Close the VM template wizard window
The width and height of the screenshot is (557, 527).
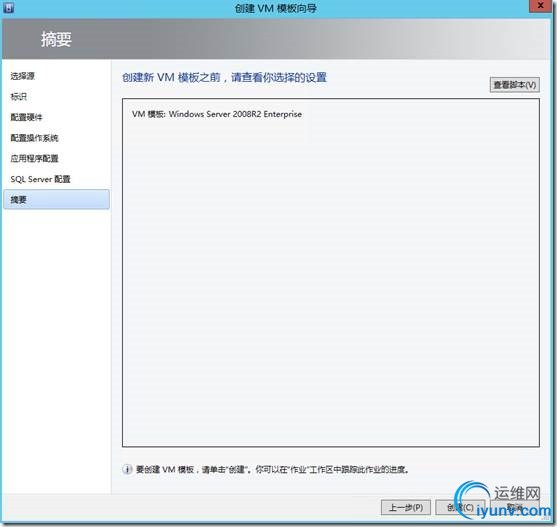point(540,6)
